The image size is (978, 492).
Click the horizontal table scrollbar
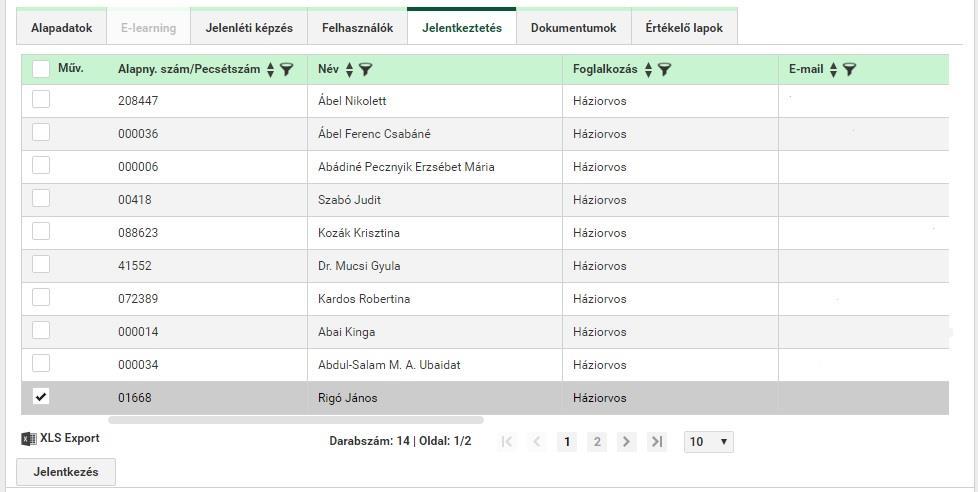[296, 420]
